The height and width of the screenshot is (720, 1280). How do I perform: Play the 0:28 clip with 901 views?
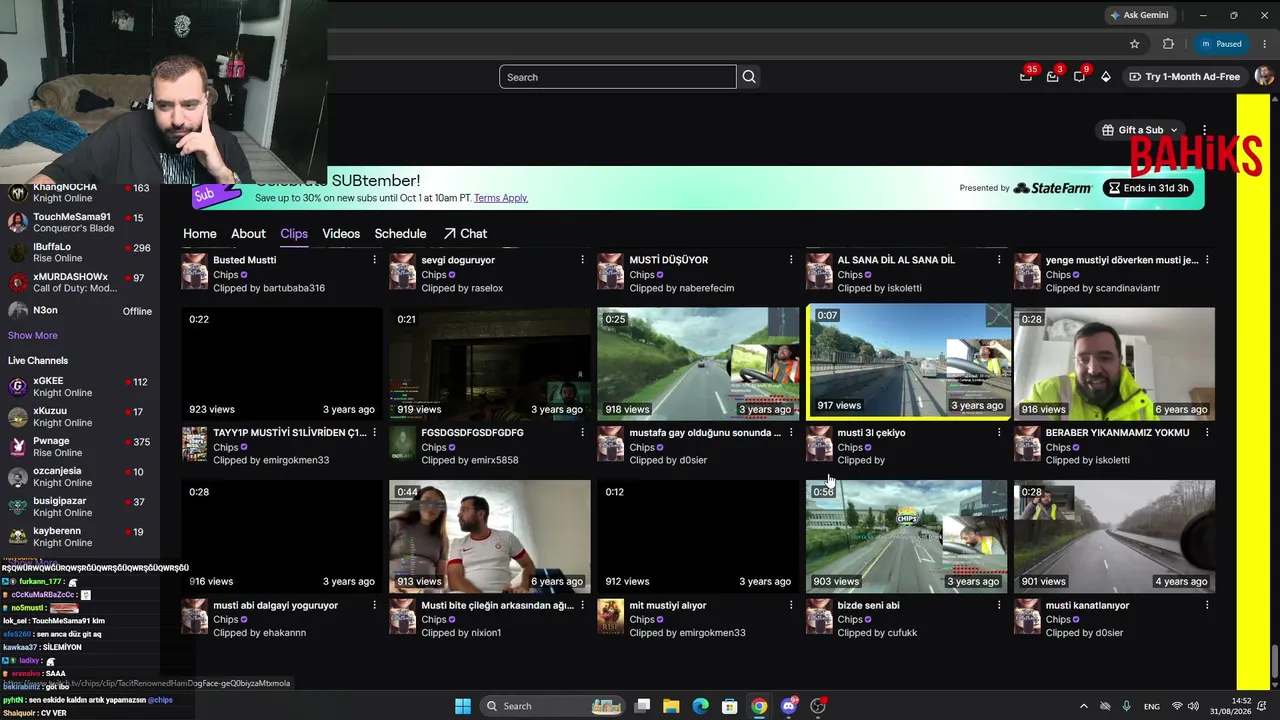(1114, 536)
